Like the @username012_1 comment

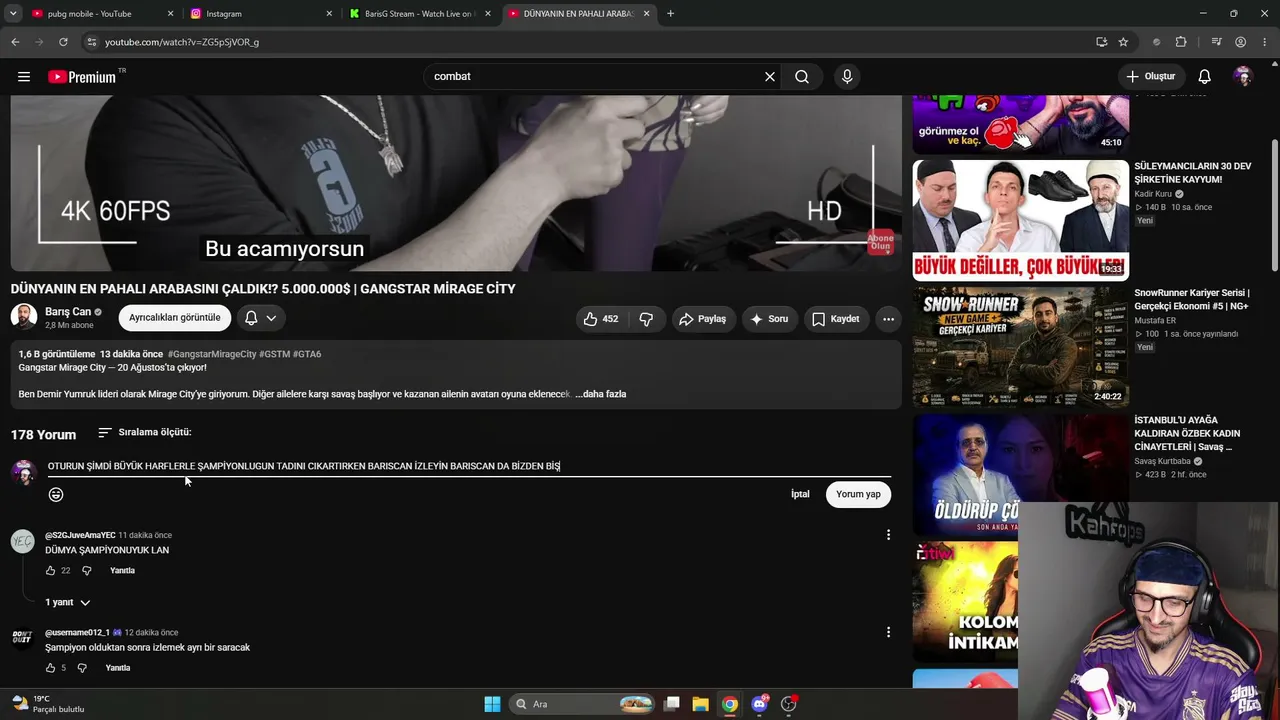pos(51,668)
